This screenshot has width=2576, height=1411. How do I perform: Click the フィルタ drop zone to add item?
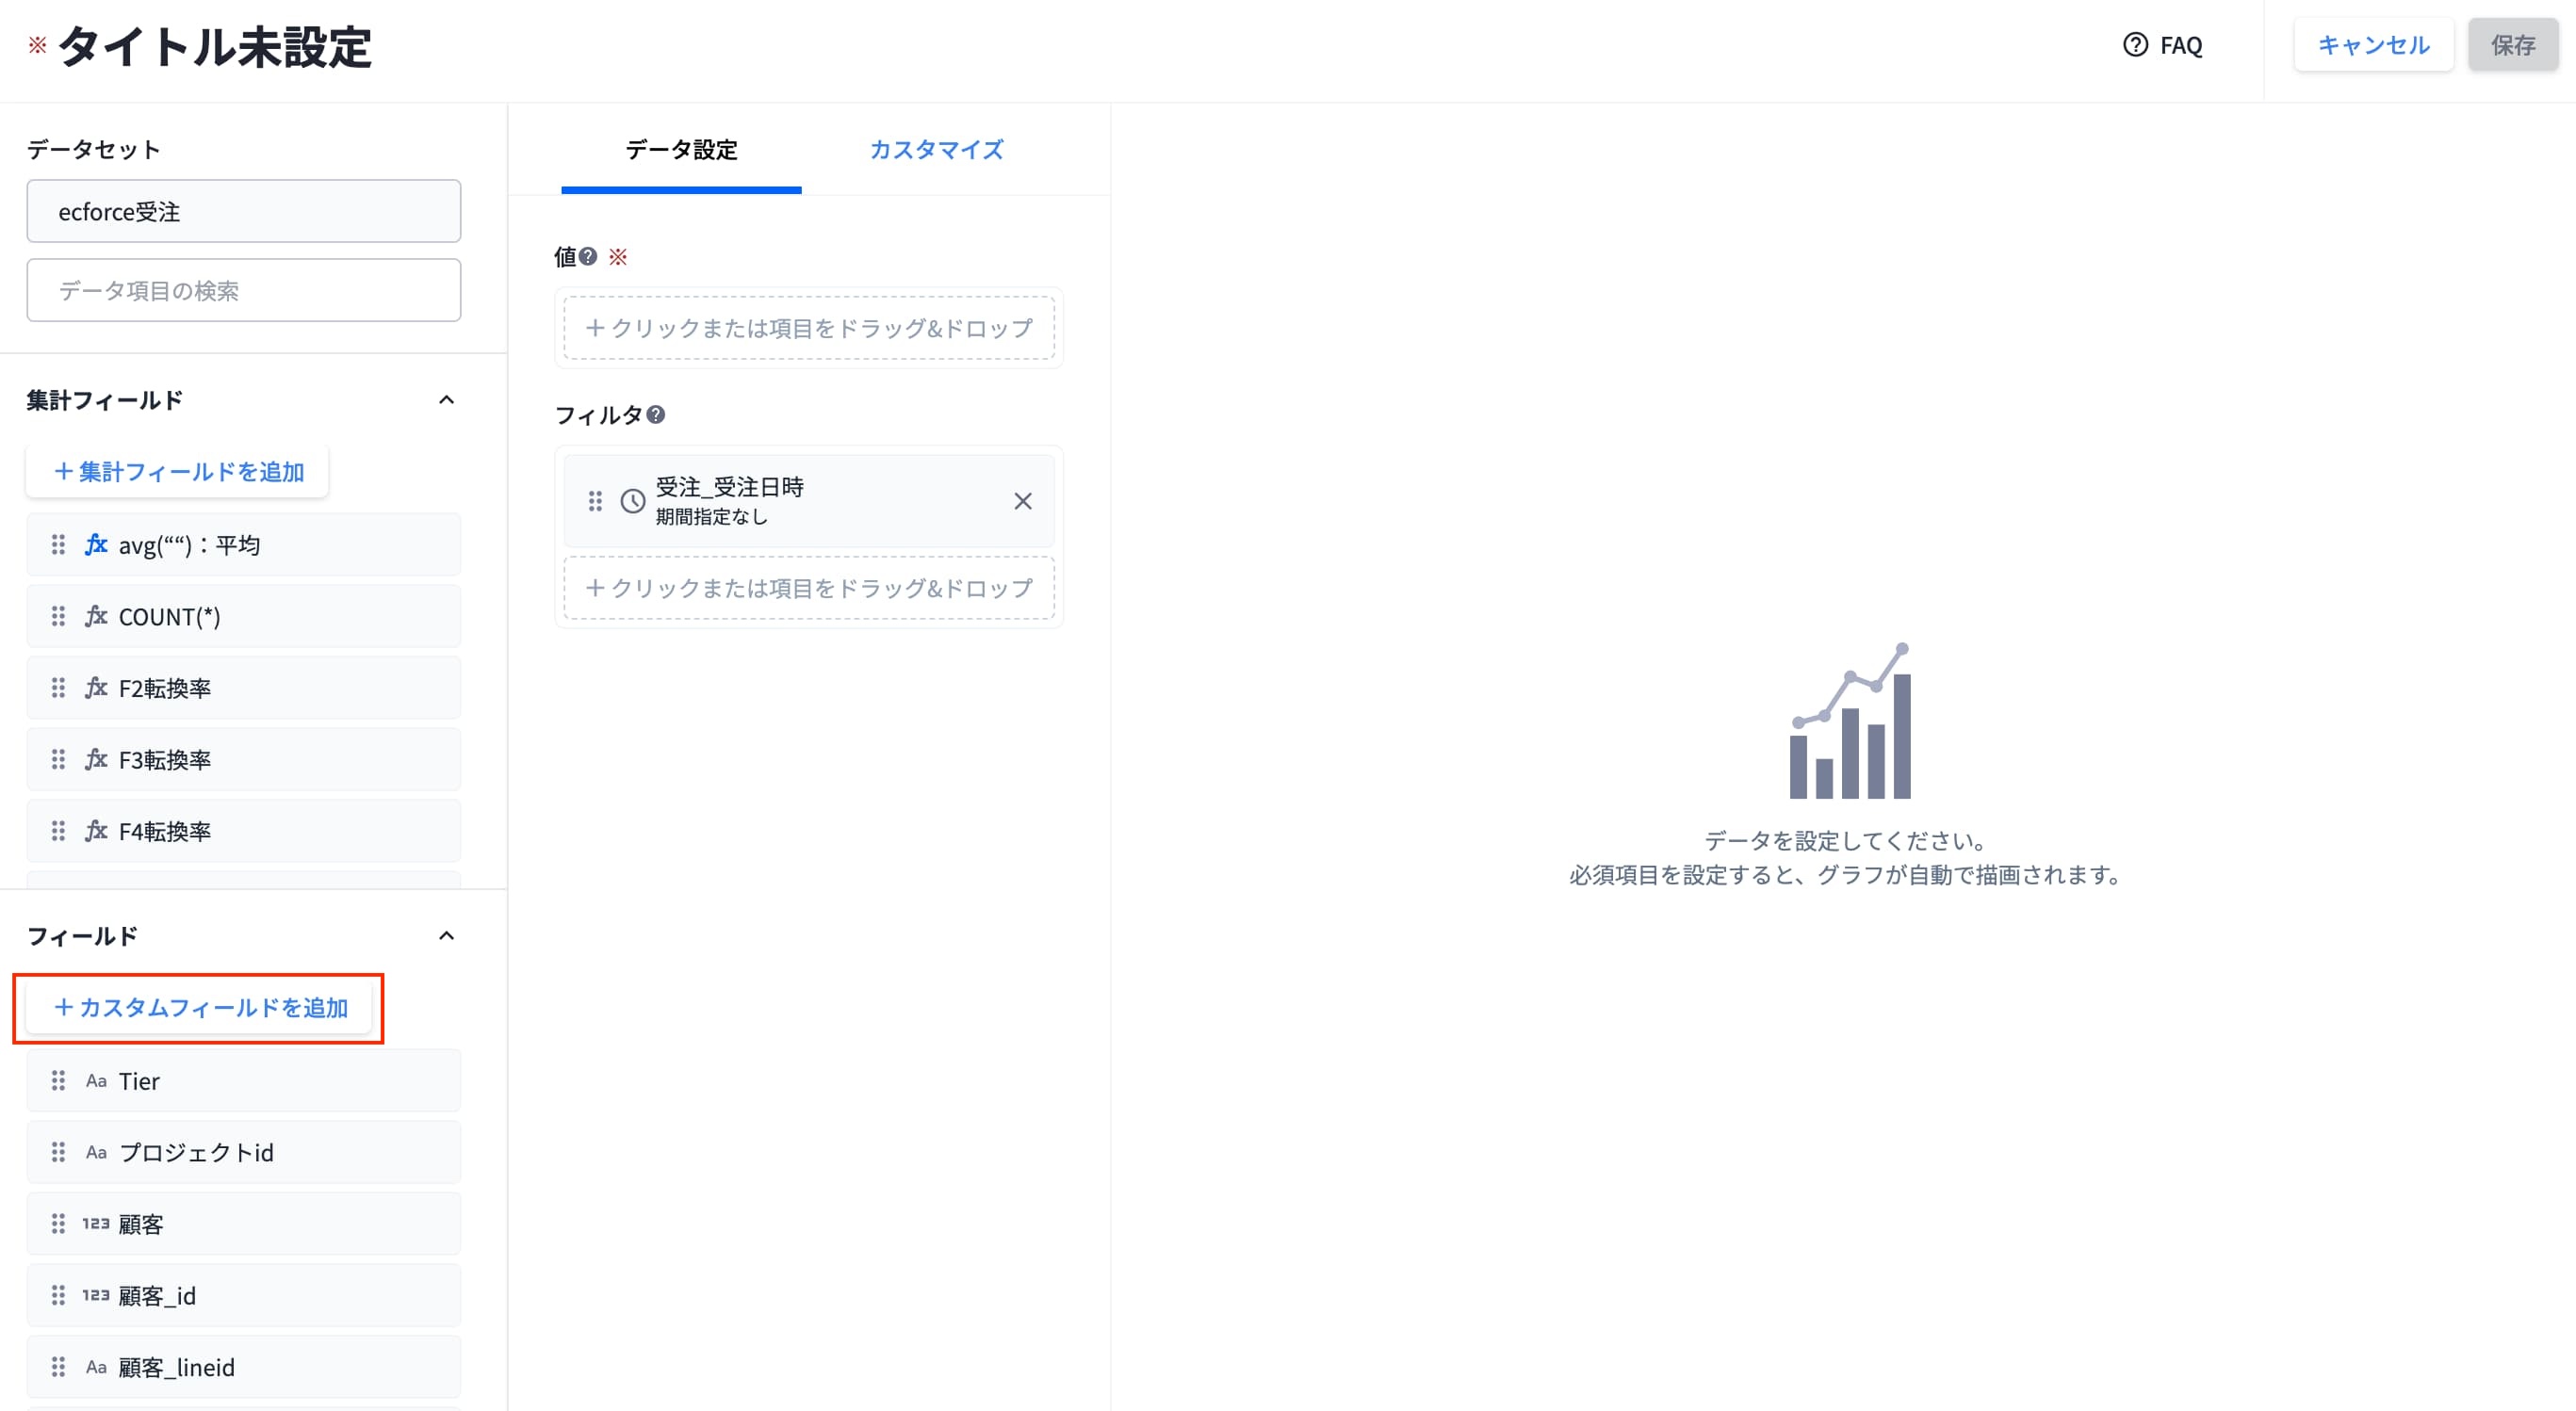(x=809, y=588)
